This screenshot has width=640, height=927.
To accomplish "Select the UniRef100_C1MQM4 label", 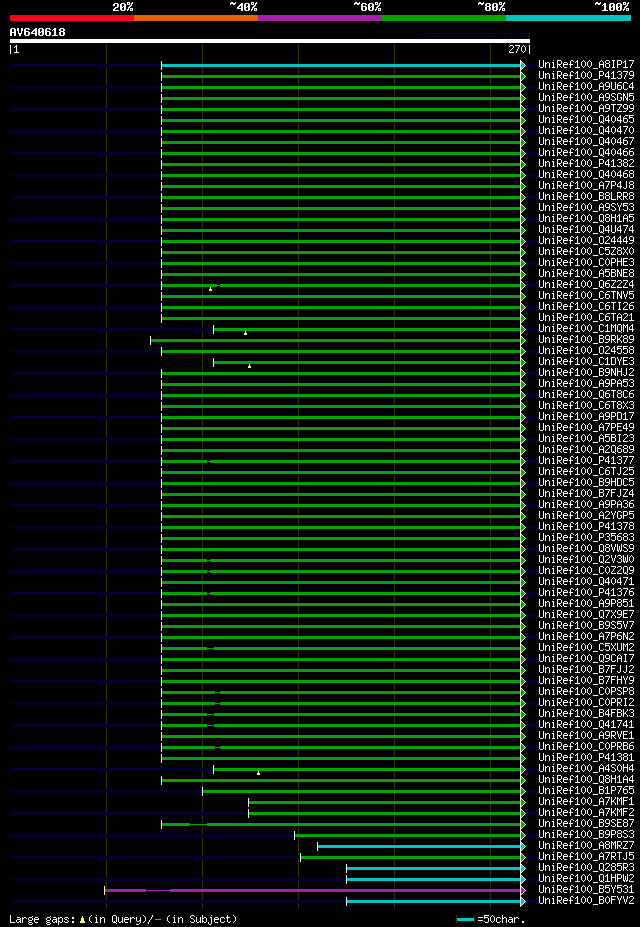I will coord(586,329).
